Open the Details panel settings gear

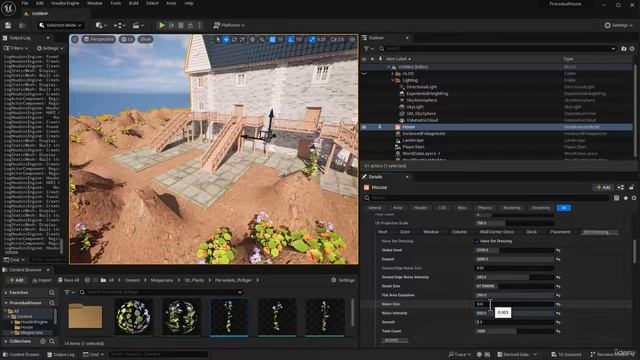tap(634, 198)
